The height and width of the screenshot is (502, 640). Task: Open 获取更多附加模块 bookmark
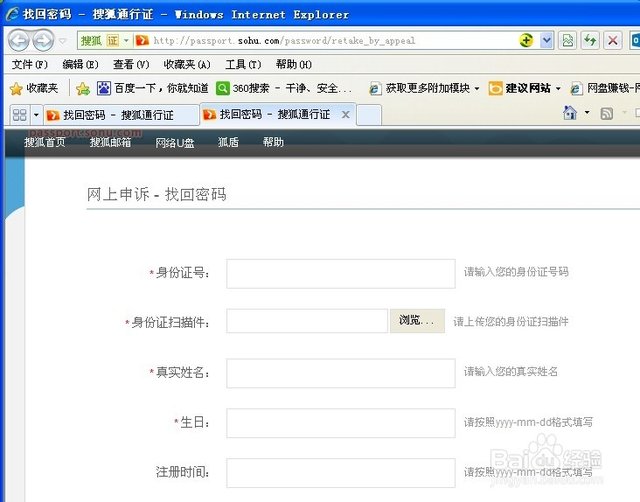point(420,88)
